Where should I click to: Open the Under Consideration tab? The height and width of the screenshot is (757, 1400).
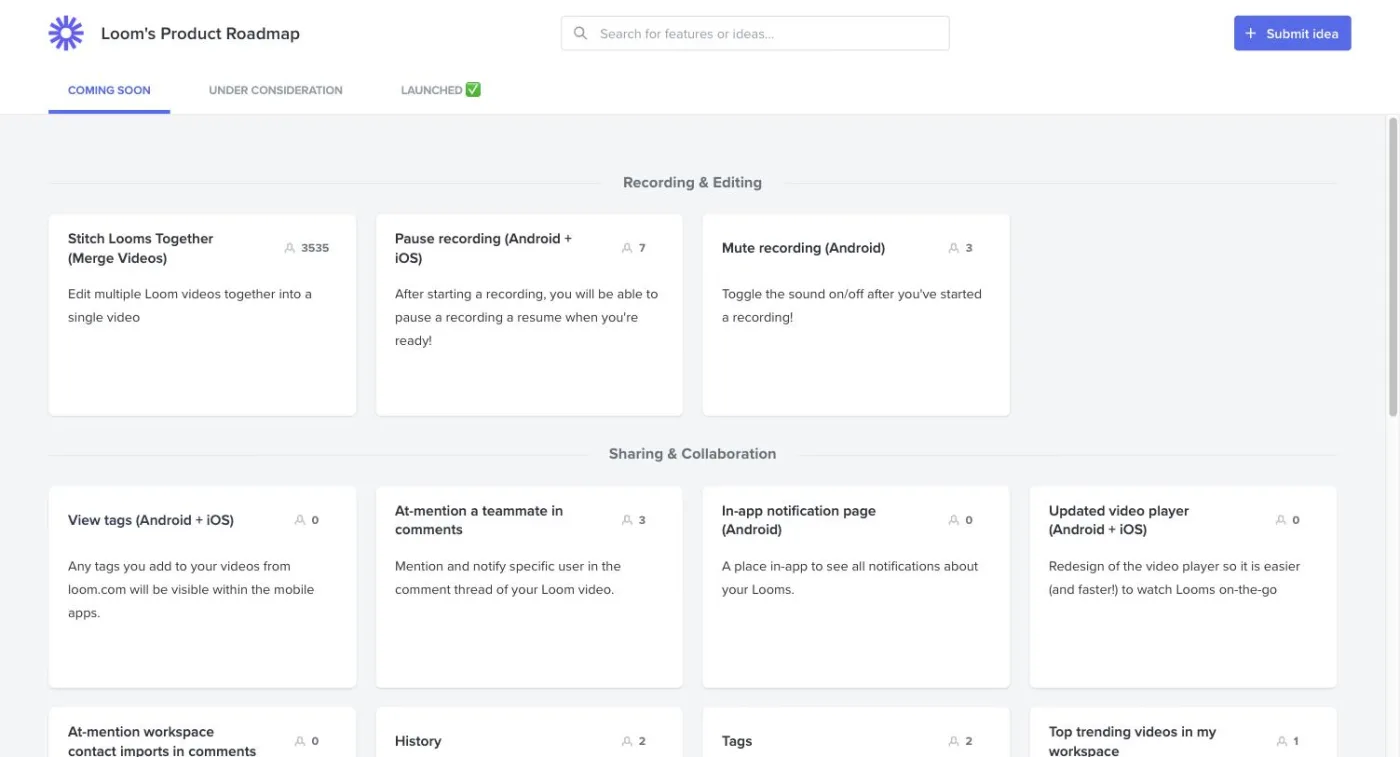click(275, 90)
